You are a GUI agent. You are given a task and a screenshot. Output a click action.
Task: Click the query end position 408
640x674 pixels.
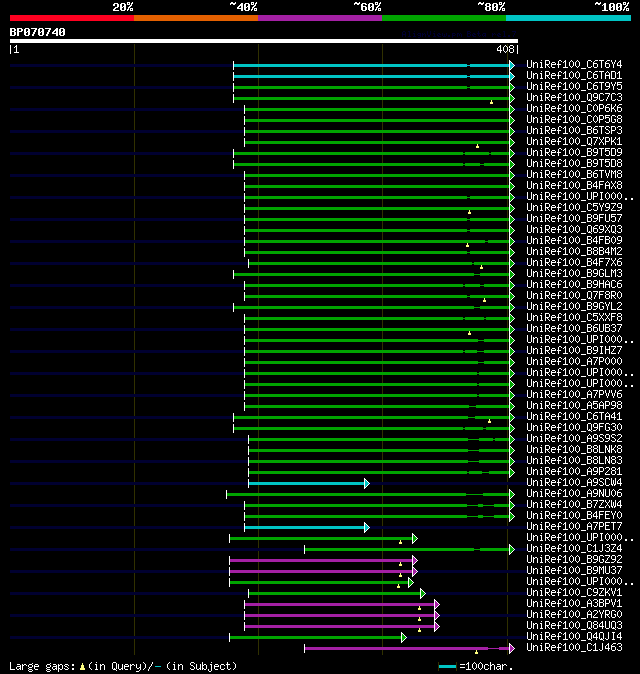[505, 49]
